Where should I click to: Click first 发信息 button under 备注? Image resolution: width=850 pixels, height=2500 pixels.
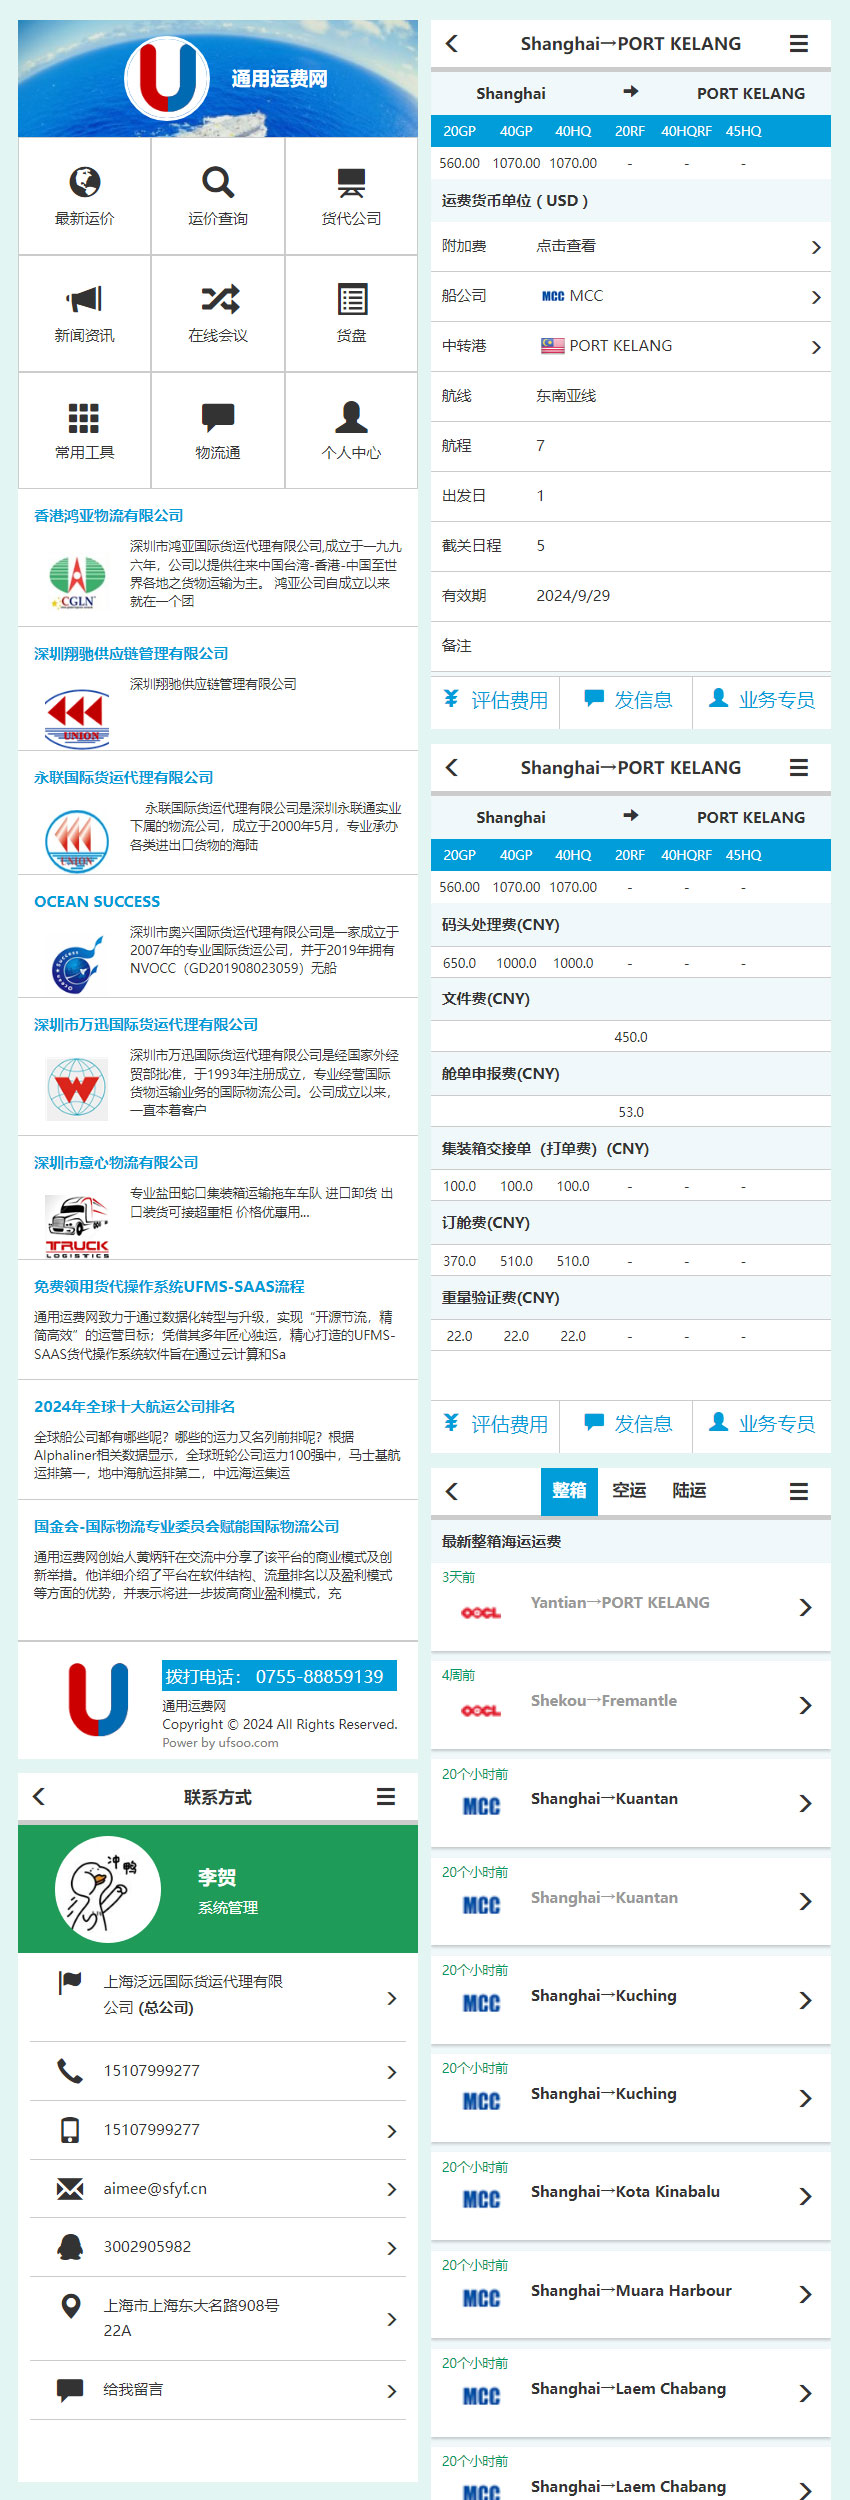click(627, 700)
